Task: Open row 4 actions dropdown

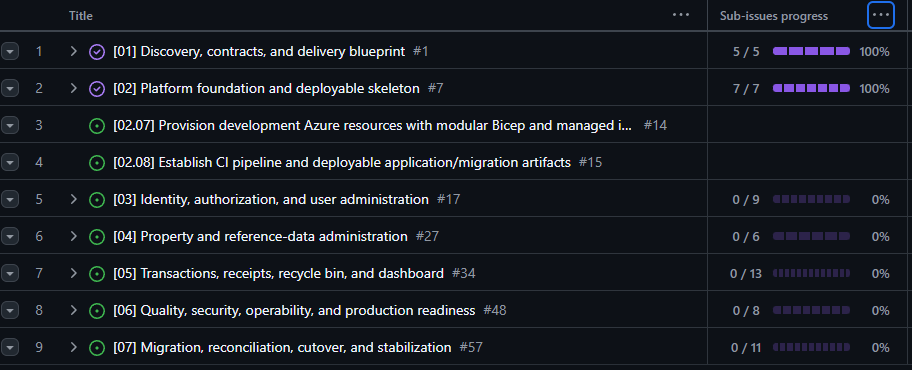Action: [10, 162]
